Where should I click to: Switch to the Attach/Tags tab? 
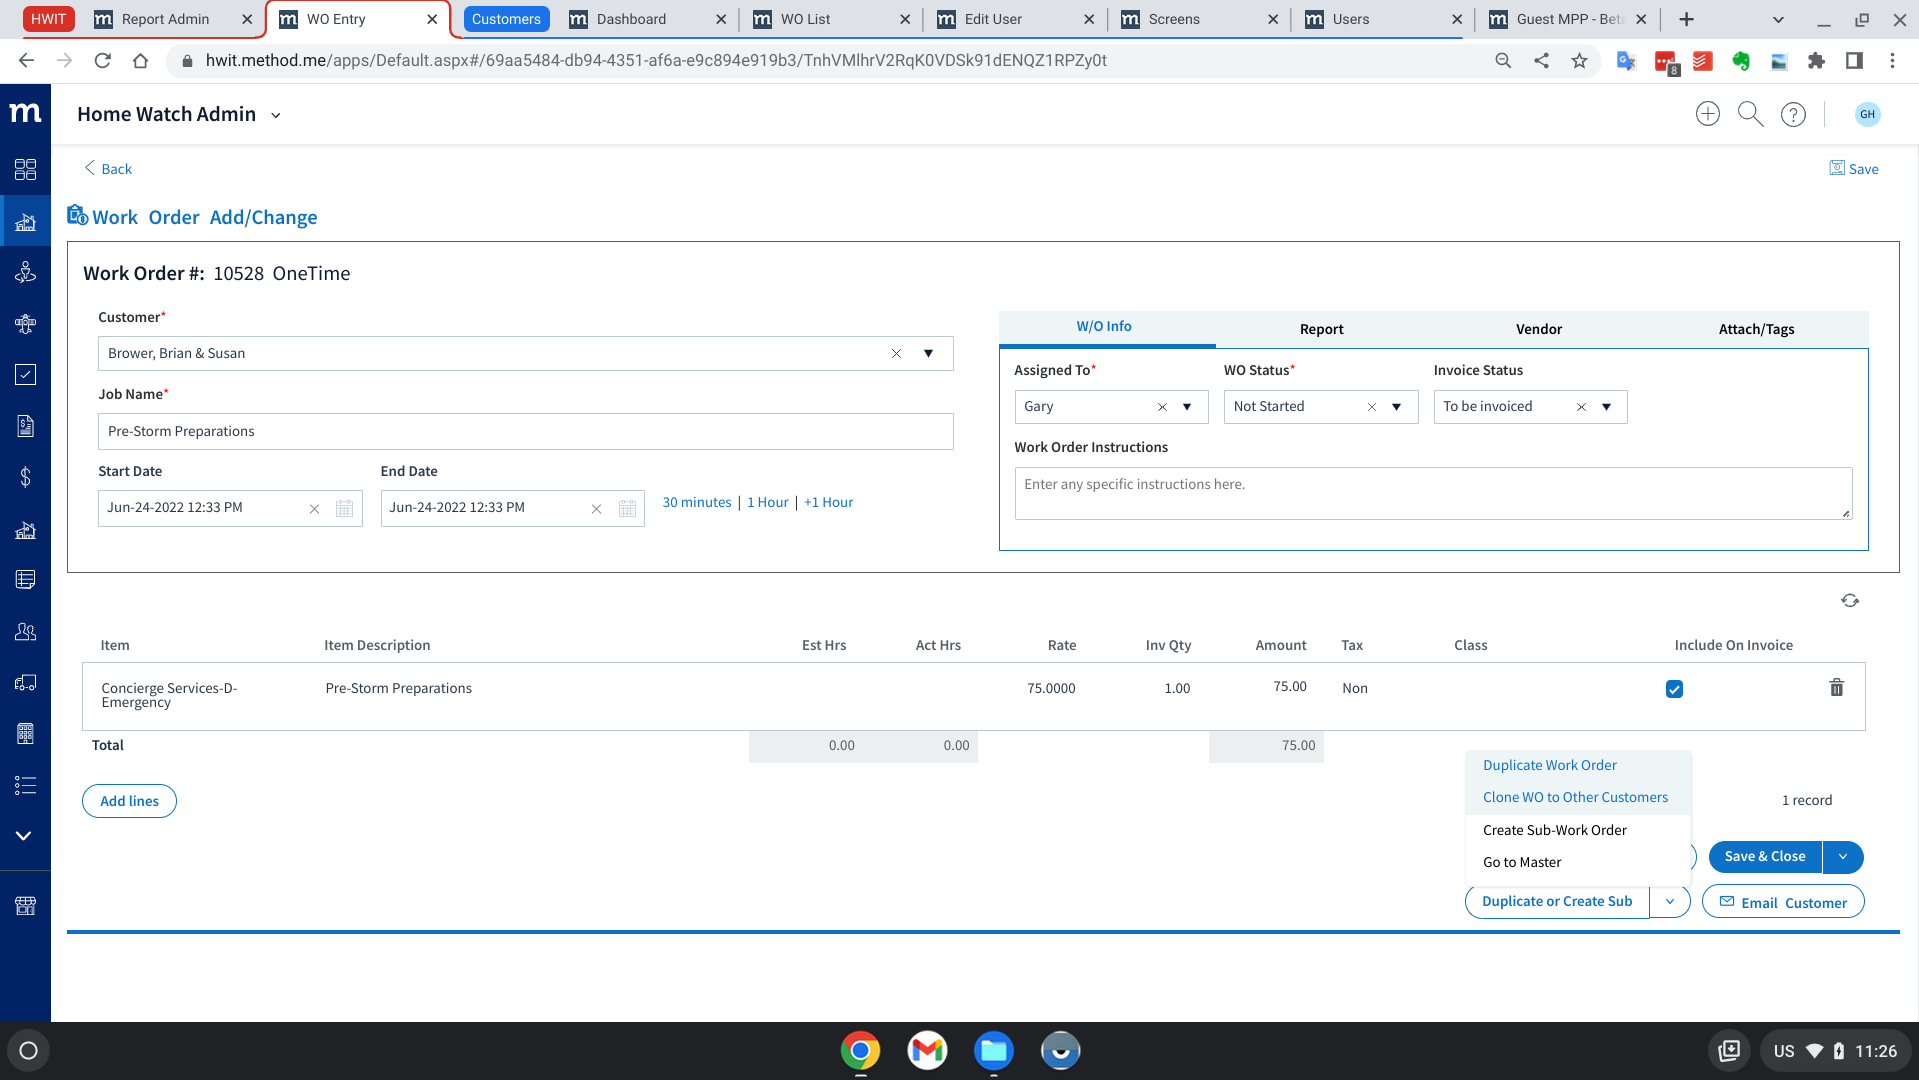[x=1756, y=329]
